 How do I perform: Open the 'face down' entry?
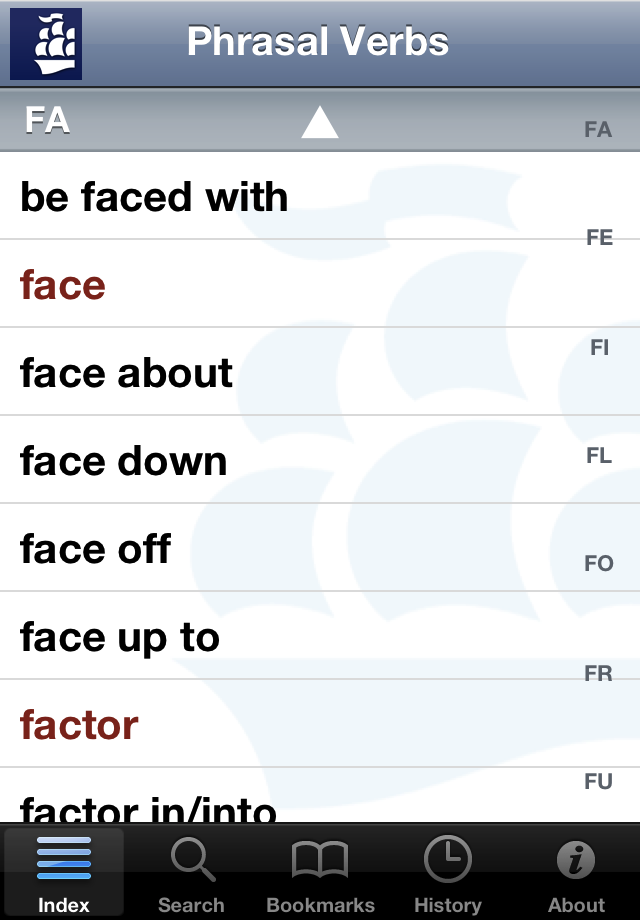(x=124, y=461)
